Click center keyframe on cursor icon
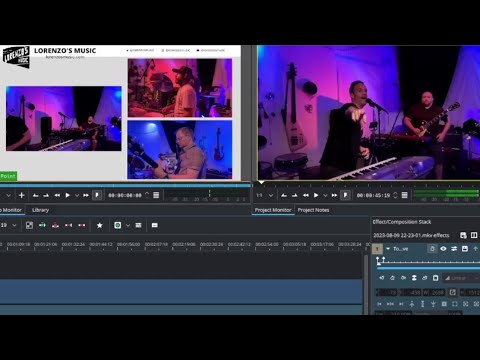Screen dimensions: 480x360 pos(414,278)
